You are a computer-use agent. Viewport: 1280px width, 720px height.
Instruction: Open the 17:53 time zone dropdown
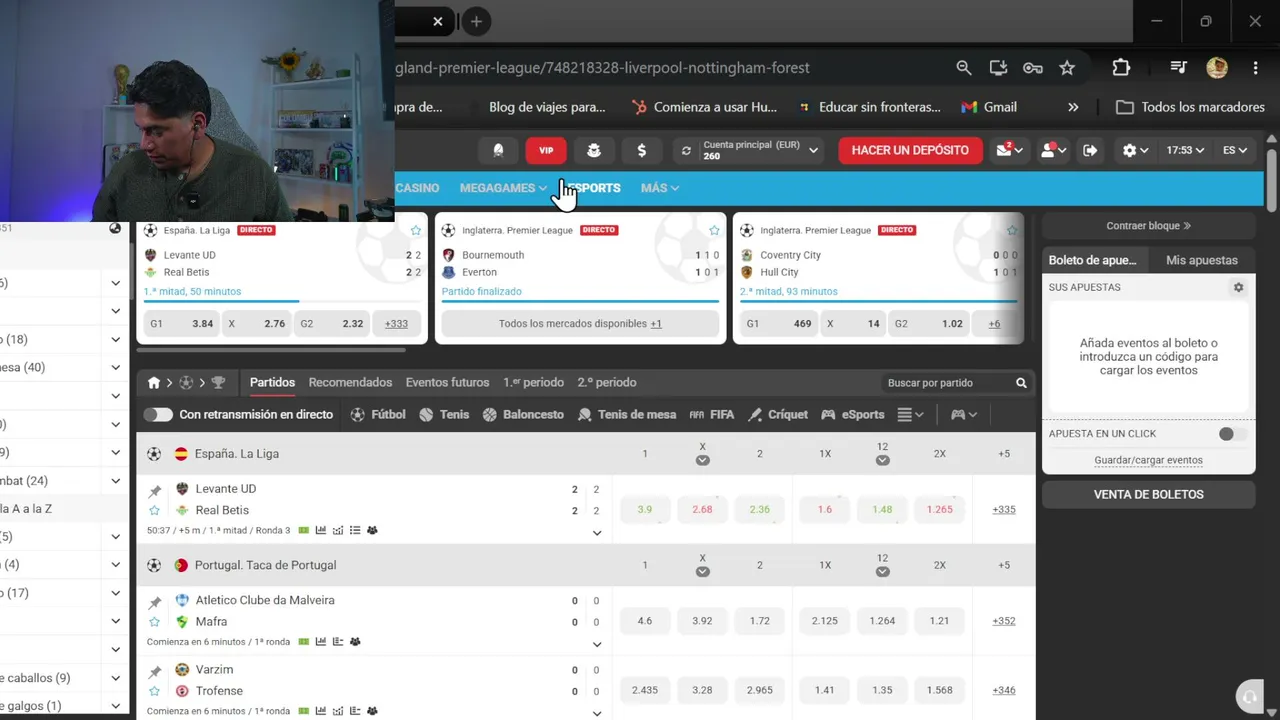[x=1185, y=150]
